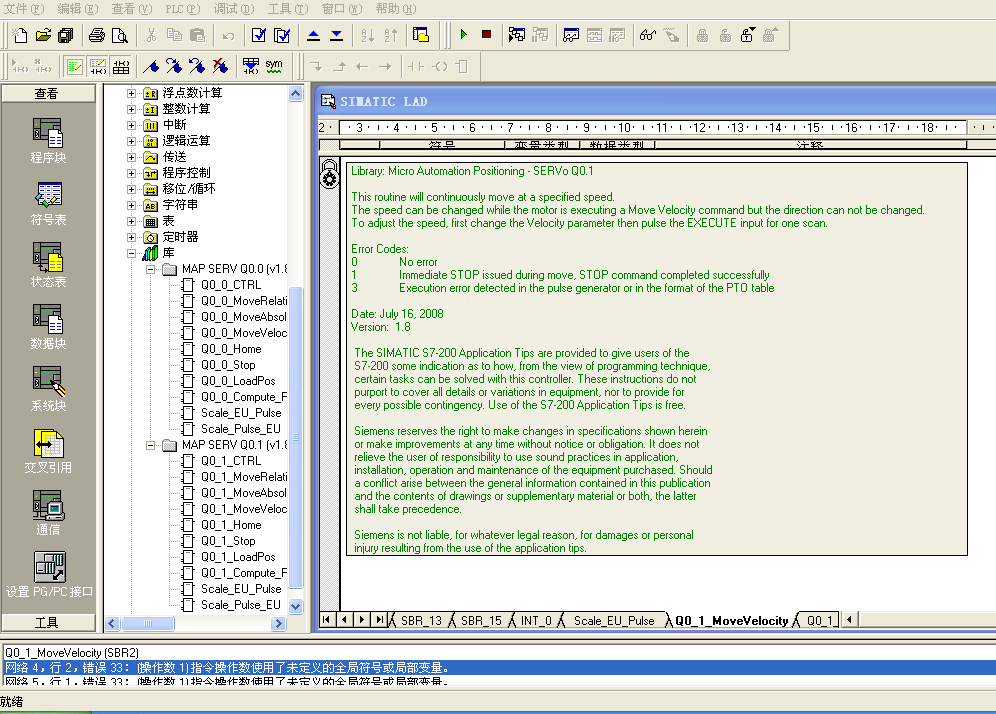Open 通信 in the navigation bar
Viewport: 996px width, 714px height.
pyautogui.click(x=48, y=513)
